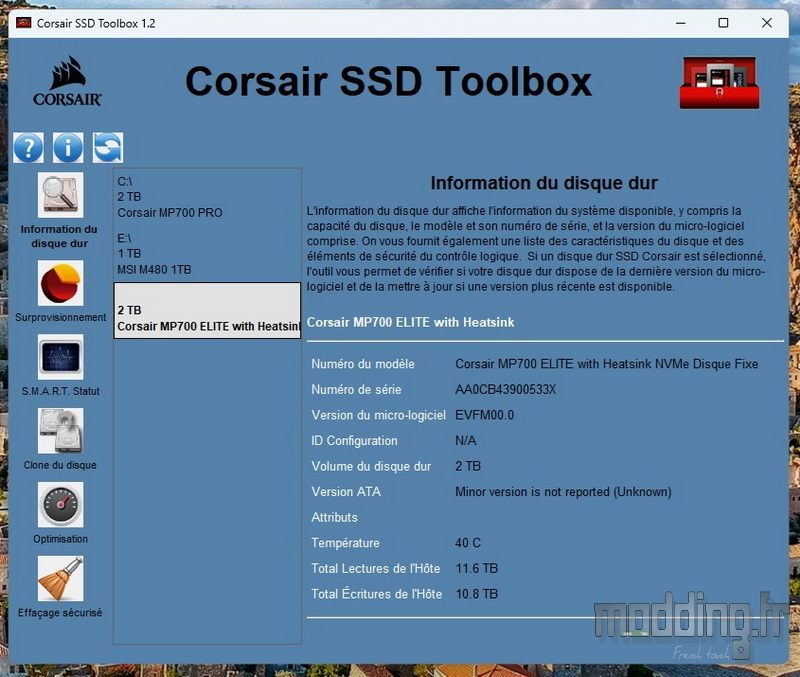
Task: Minimize the Corsair SSD Toolbox window
Action: [x=681, y=23]
